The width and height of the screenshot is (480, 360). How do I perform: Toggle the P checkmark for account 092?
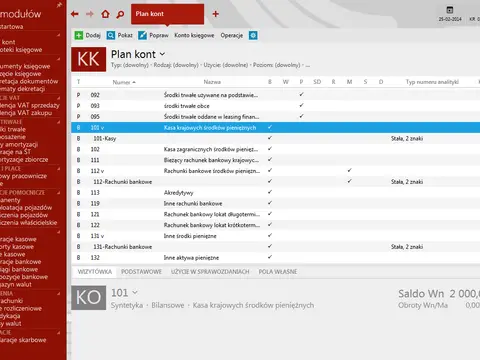pos(301,94)
